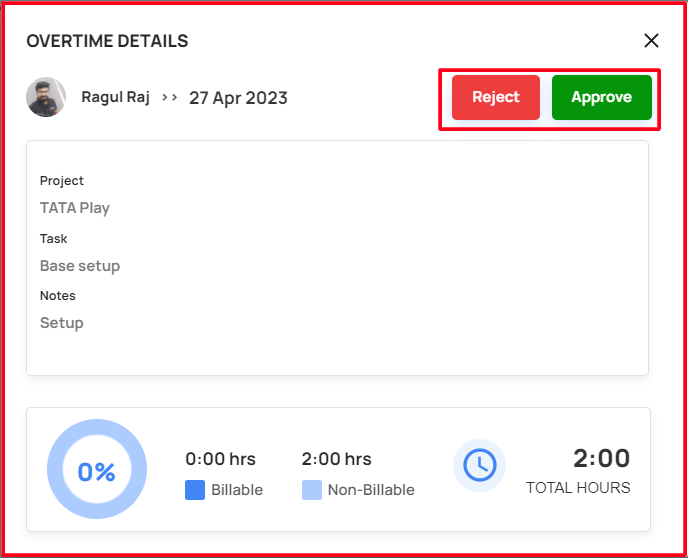
Task: Click the 0% donut chart
Action: [97, 469]
